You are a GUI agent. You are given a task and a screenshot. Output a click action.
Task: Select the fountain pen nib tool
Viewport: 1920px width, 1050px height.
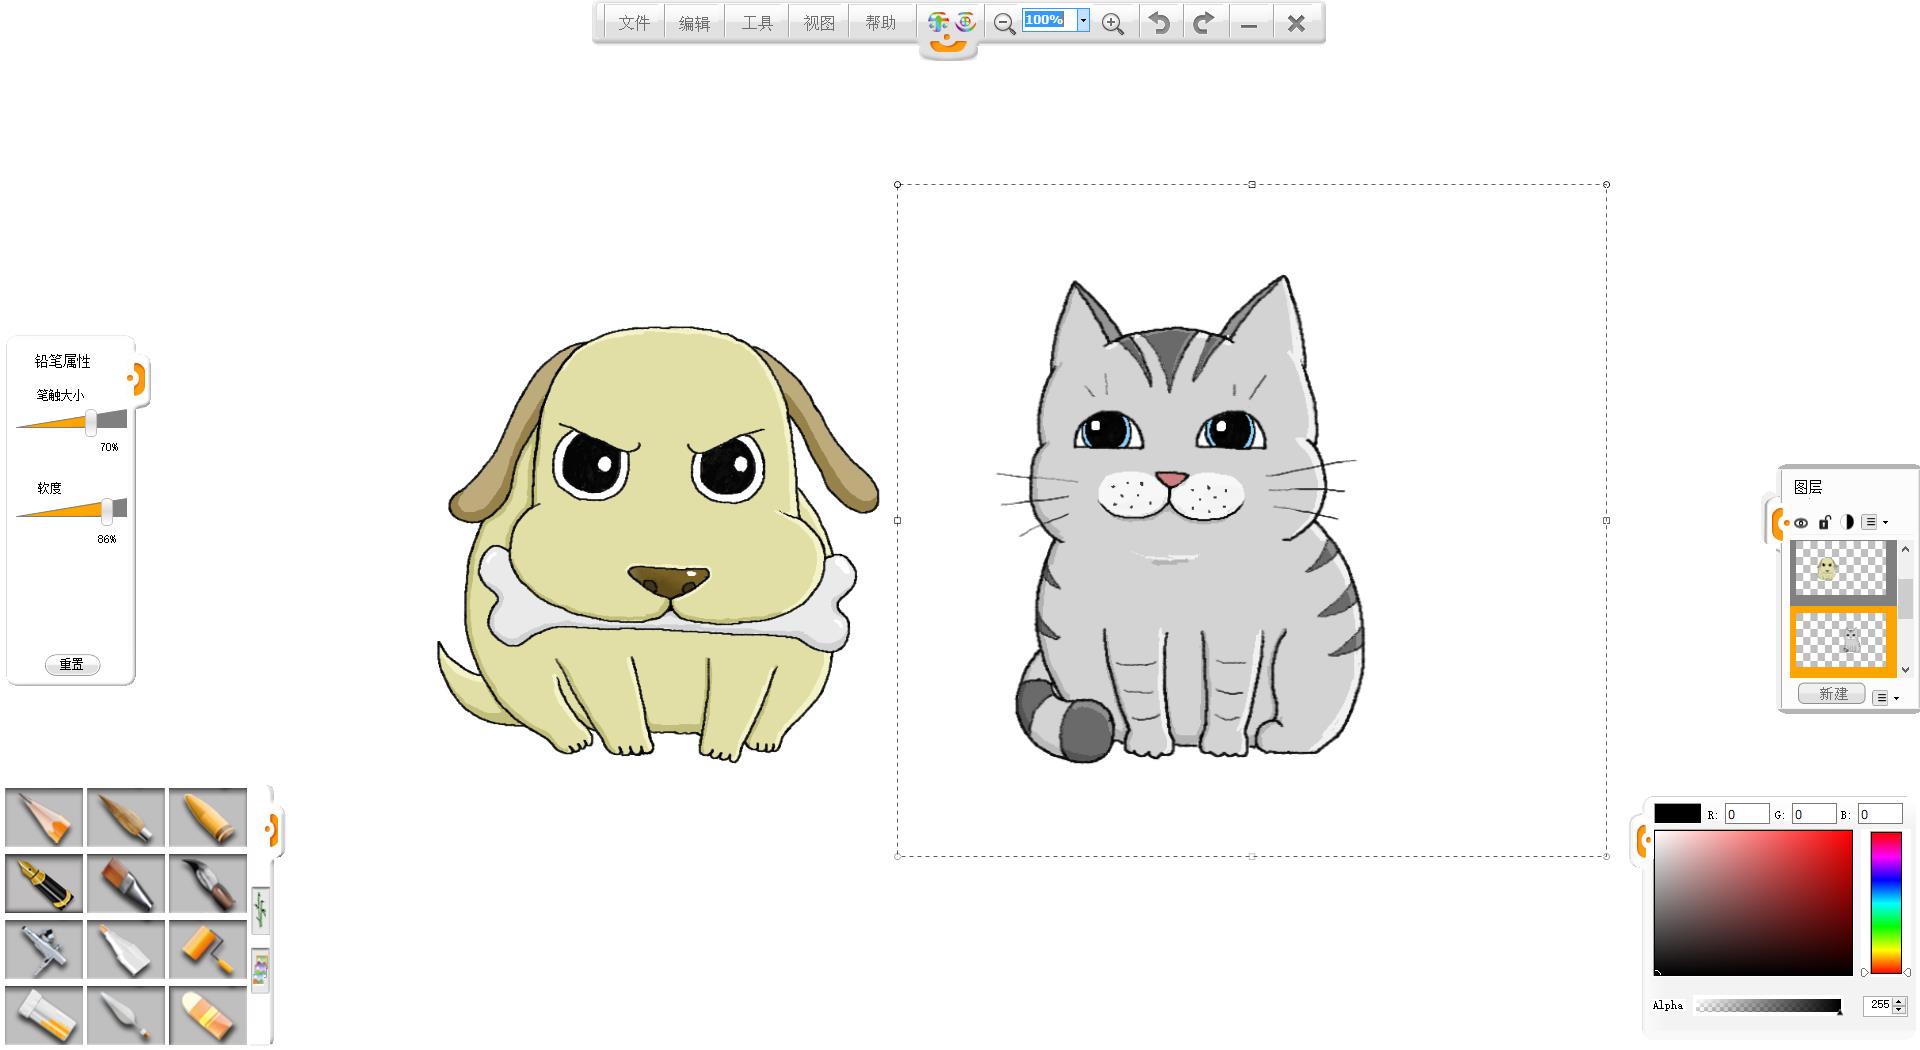click(44, 883)
